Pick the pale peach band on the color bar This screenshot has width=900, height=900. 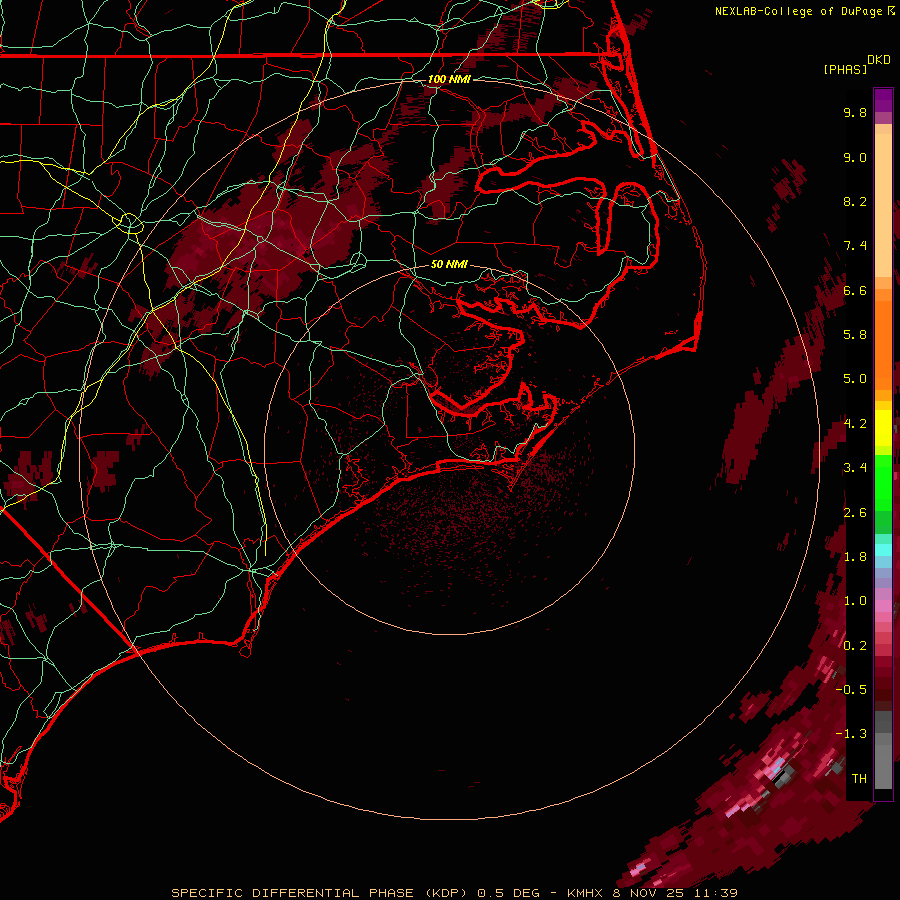tap(883, 207)
